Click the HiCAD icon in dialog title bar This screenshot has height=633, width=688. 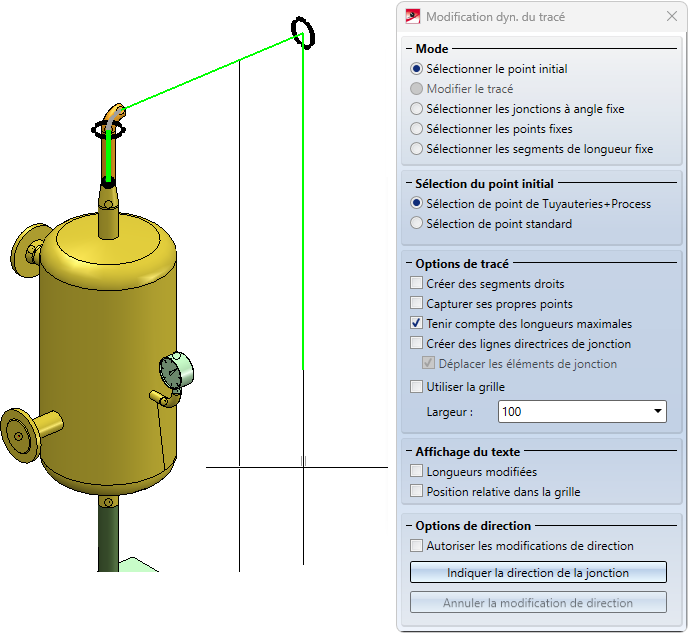(x=412, y=17)
